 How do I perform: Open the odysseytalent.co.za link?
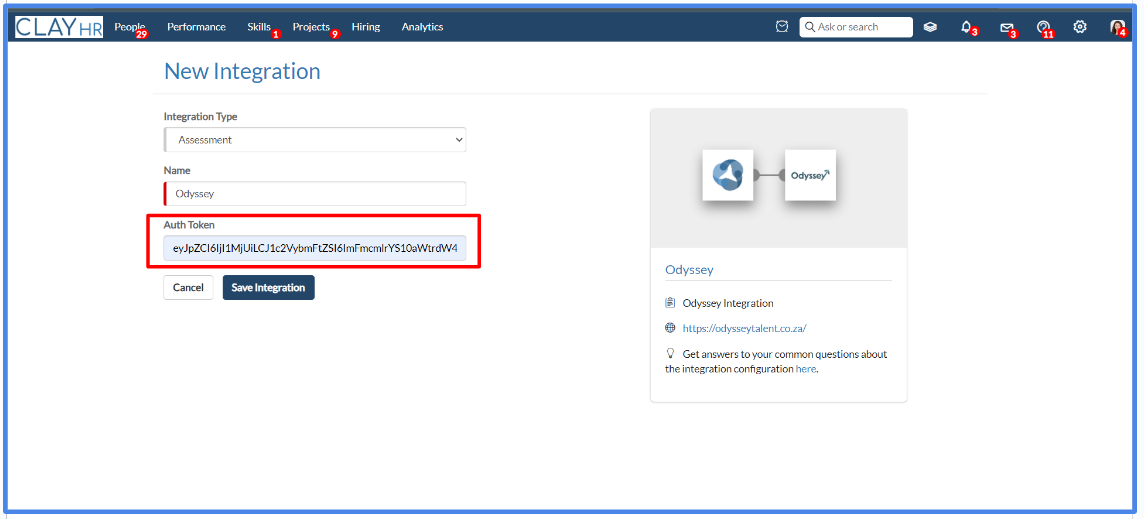pos(744,328)
